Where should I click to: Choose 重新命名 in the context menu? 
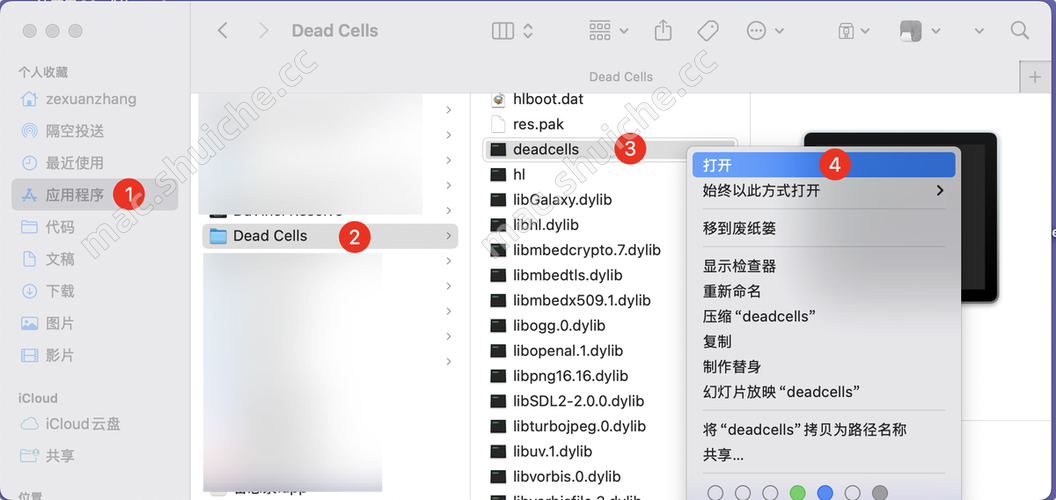click(x=823, y=291)
